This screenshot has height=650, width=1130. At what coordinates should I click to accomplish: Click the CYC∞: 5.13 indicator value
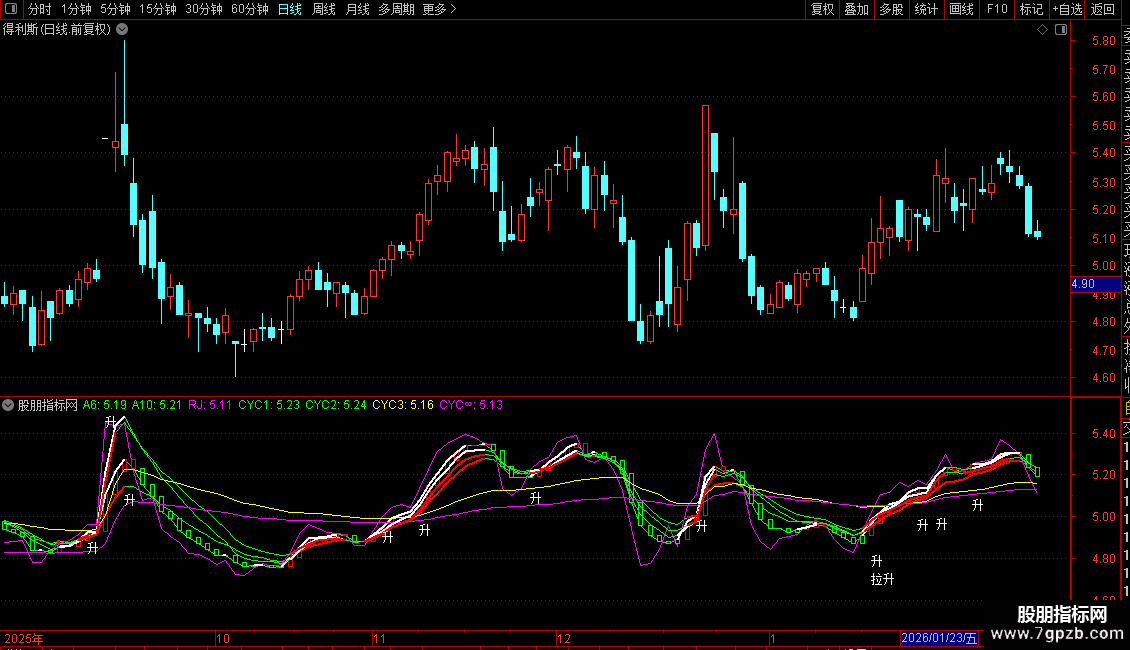click(x=471, y=405)
